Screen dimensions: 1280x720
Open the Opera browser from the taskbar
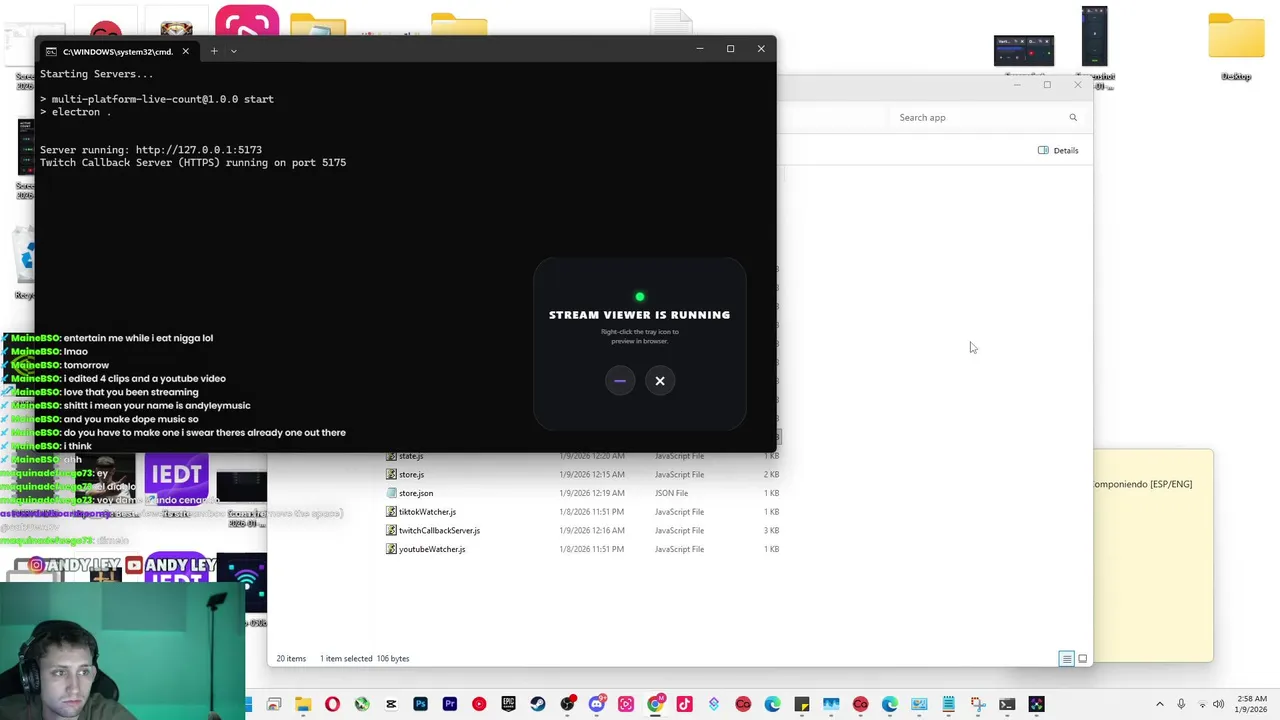[x=332, y=705]
